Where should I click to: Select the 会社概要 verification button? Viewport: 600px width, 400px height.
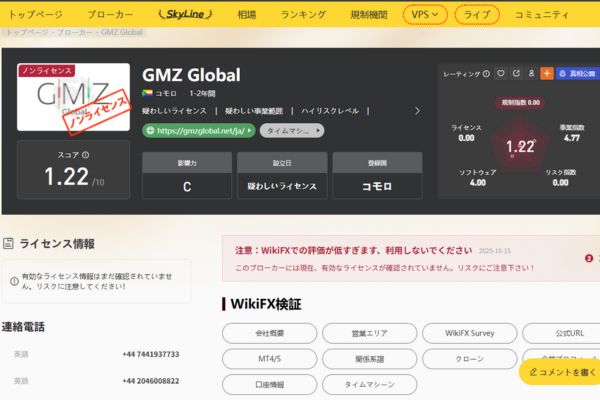(269, 333)
